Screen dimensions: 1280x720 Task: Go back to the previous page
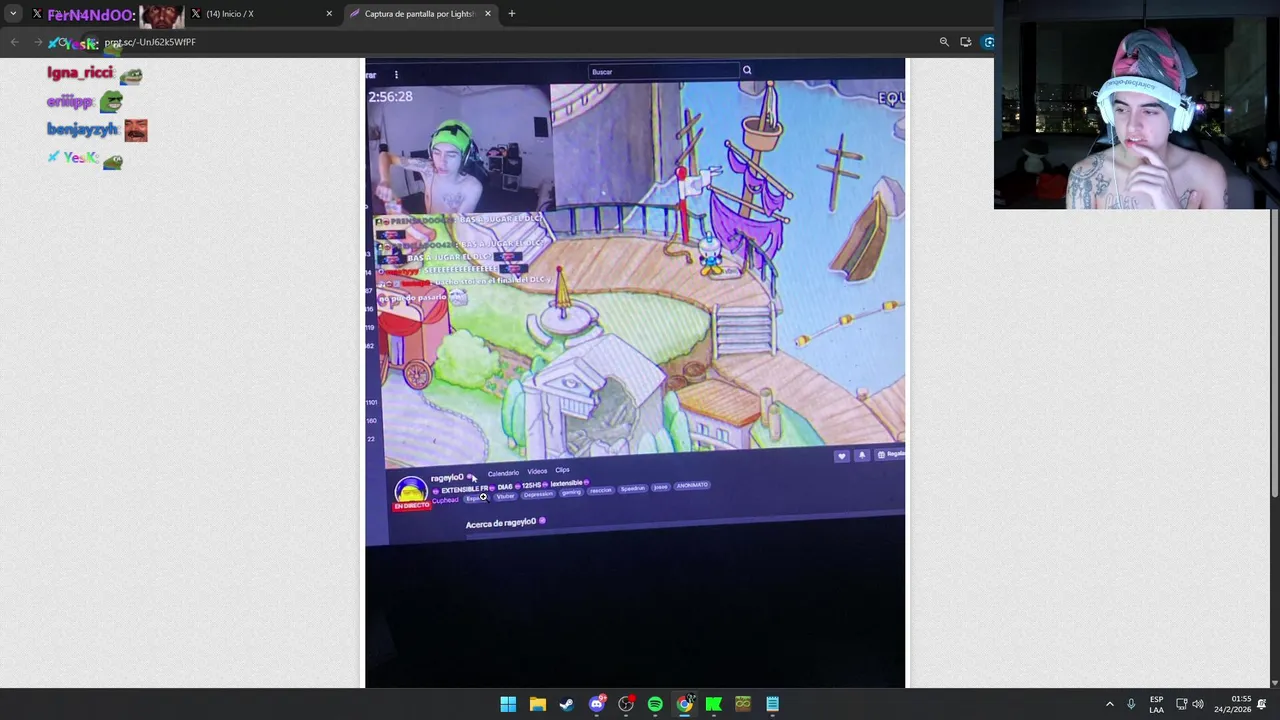coord(14,42)
